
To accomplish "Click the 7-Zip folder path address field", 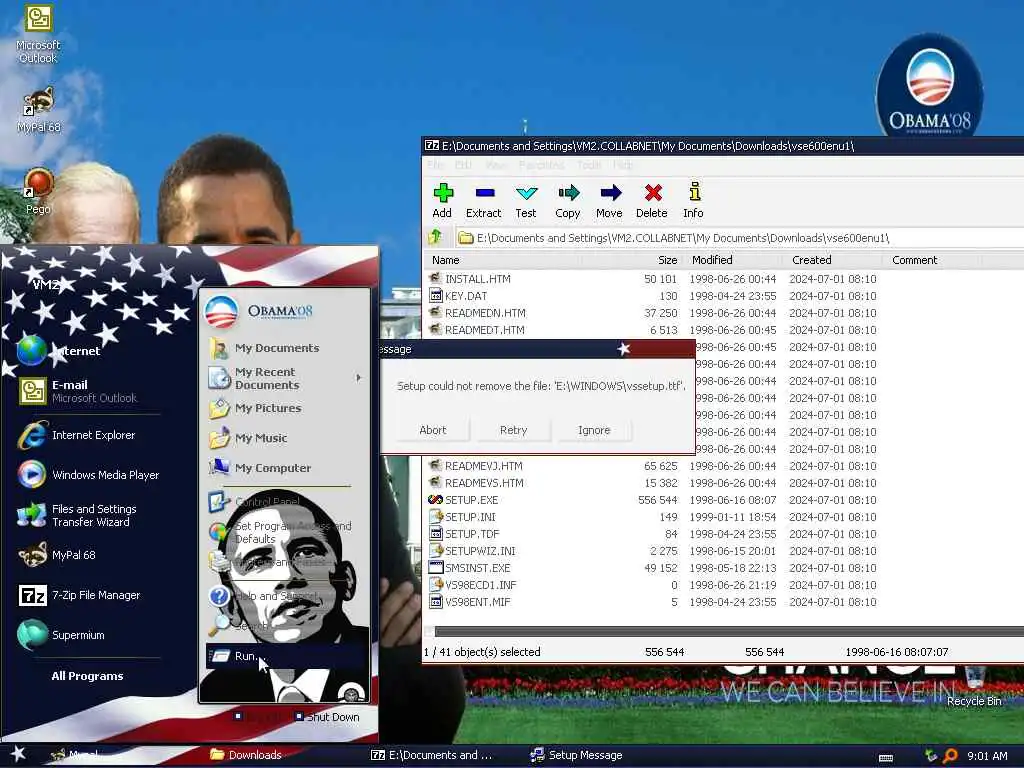I will (x=738, y=238).
